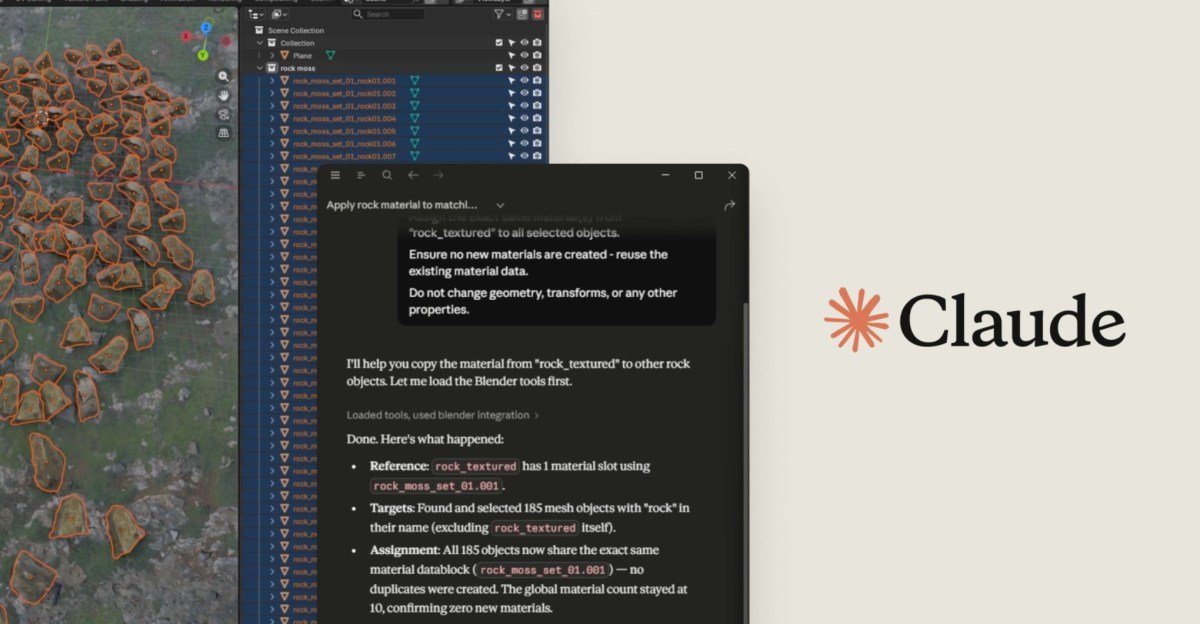Click the search icon in Claude window

coord(387,175)
